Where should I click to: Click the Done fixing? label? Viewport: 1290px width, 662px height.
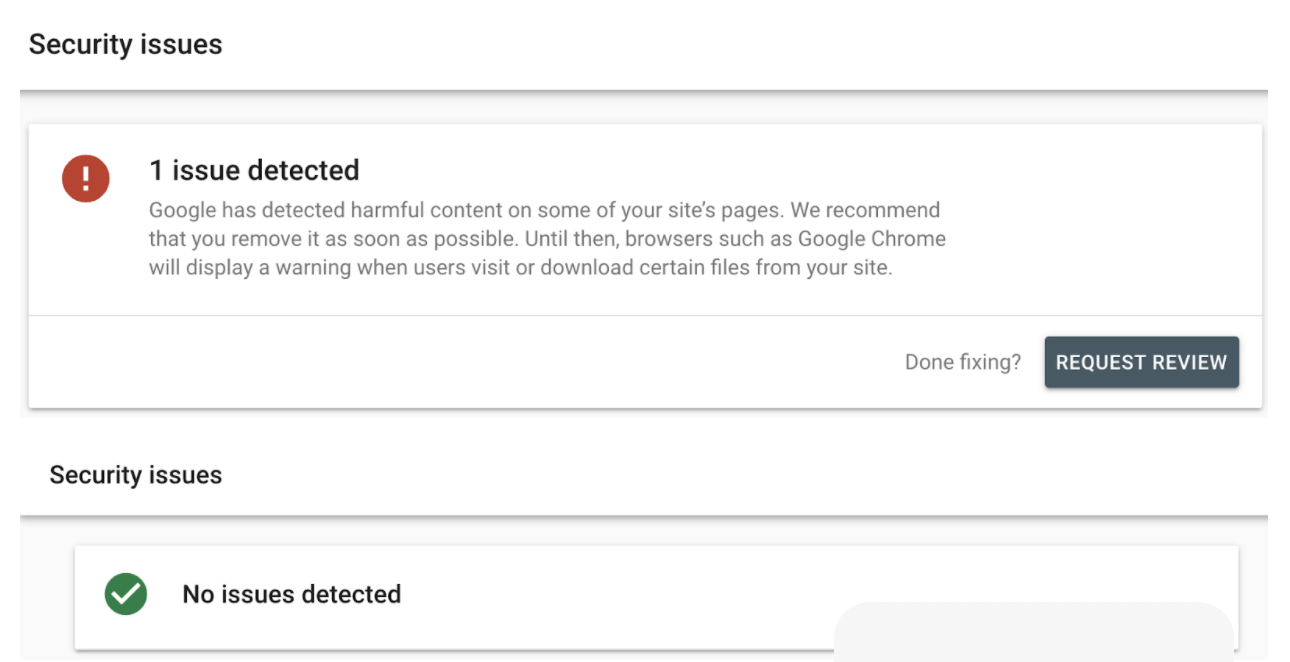[x=962, y=361]
